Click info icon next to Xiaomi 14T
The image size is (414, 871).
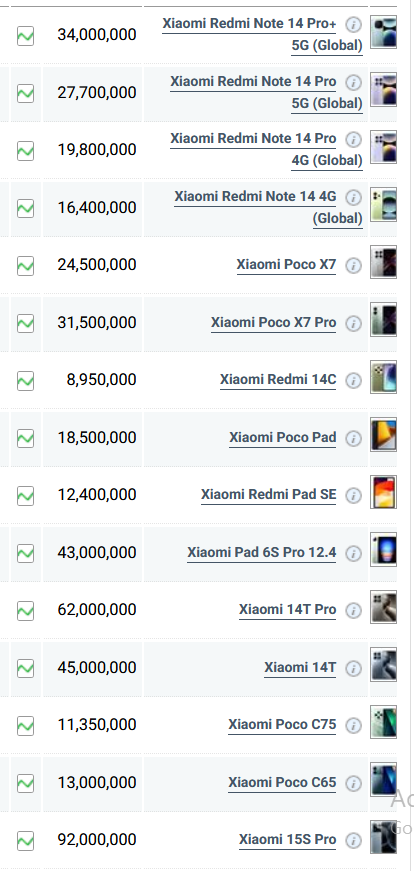pyautogui.click(x=353, y=668)
